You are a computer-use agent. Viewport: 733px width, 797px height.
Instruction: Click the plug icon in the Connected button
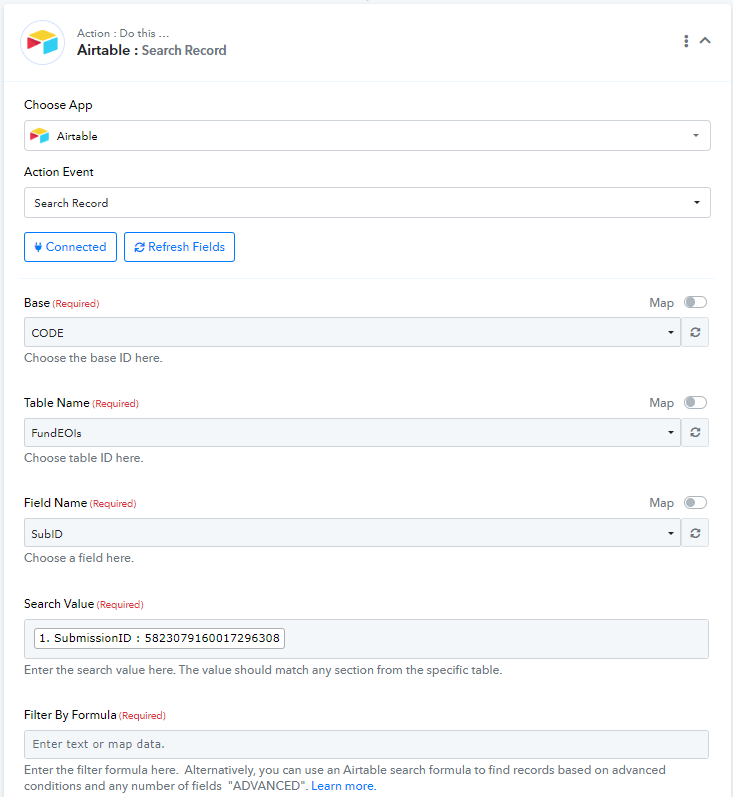[38, 247]
